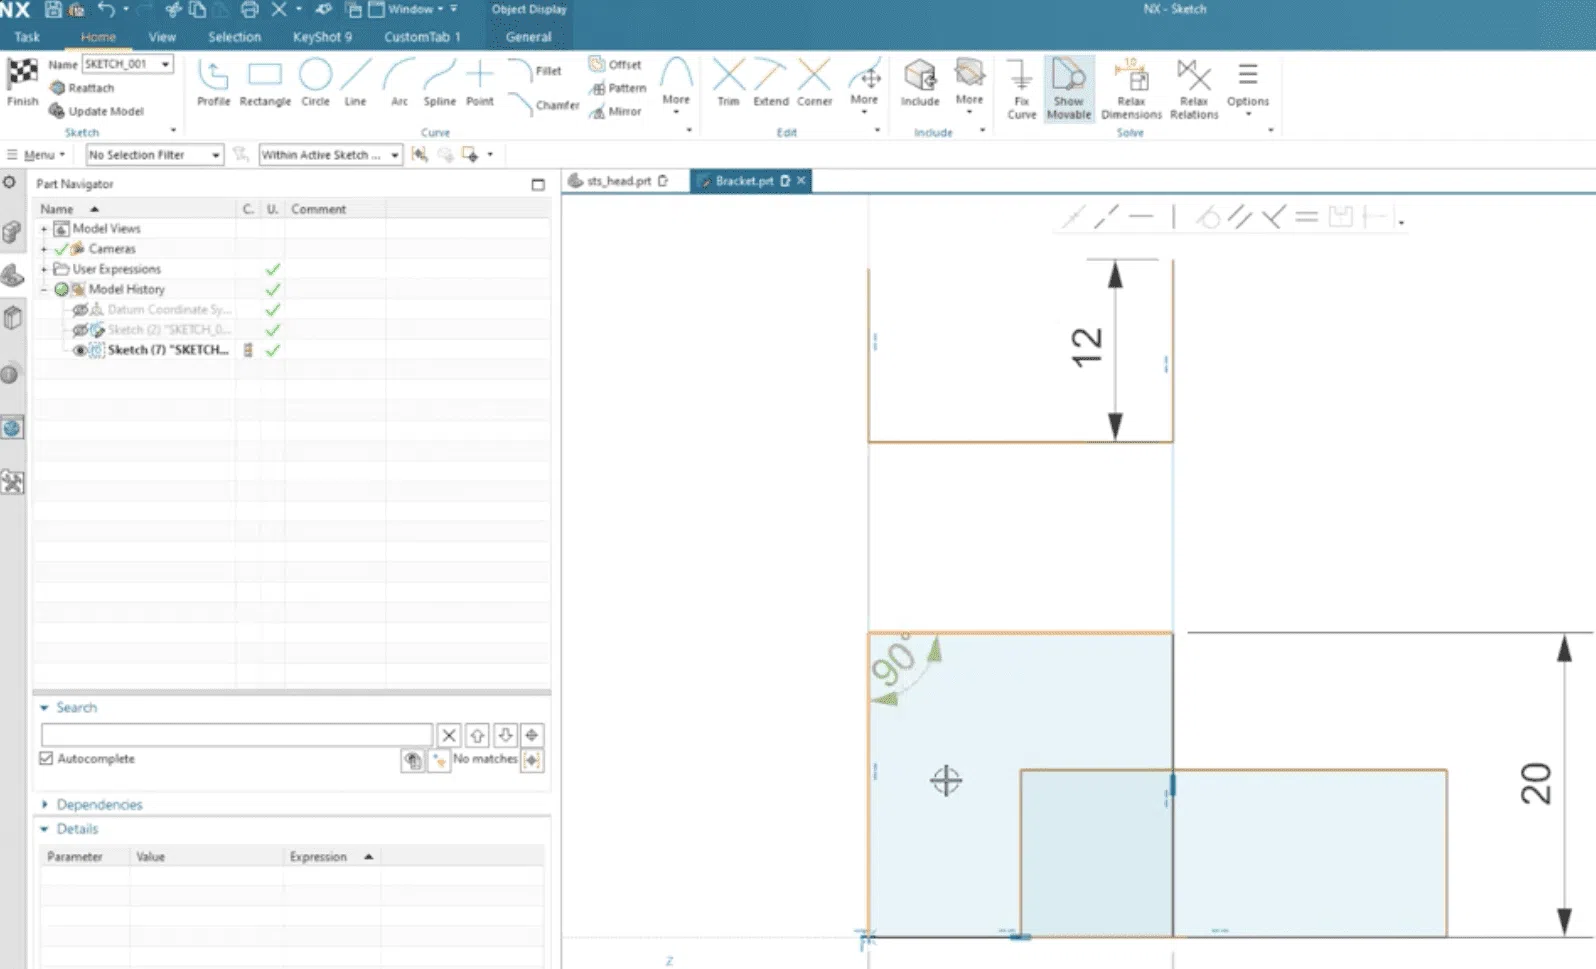Image resolution: width=1596 pixels, height=969 pixels.
Task: Toggle the Show Movable button
Action: 1069,89
